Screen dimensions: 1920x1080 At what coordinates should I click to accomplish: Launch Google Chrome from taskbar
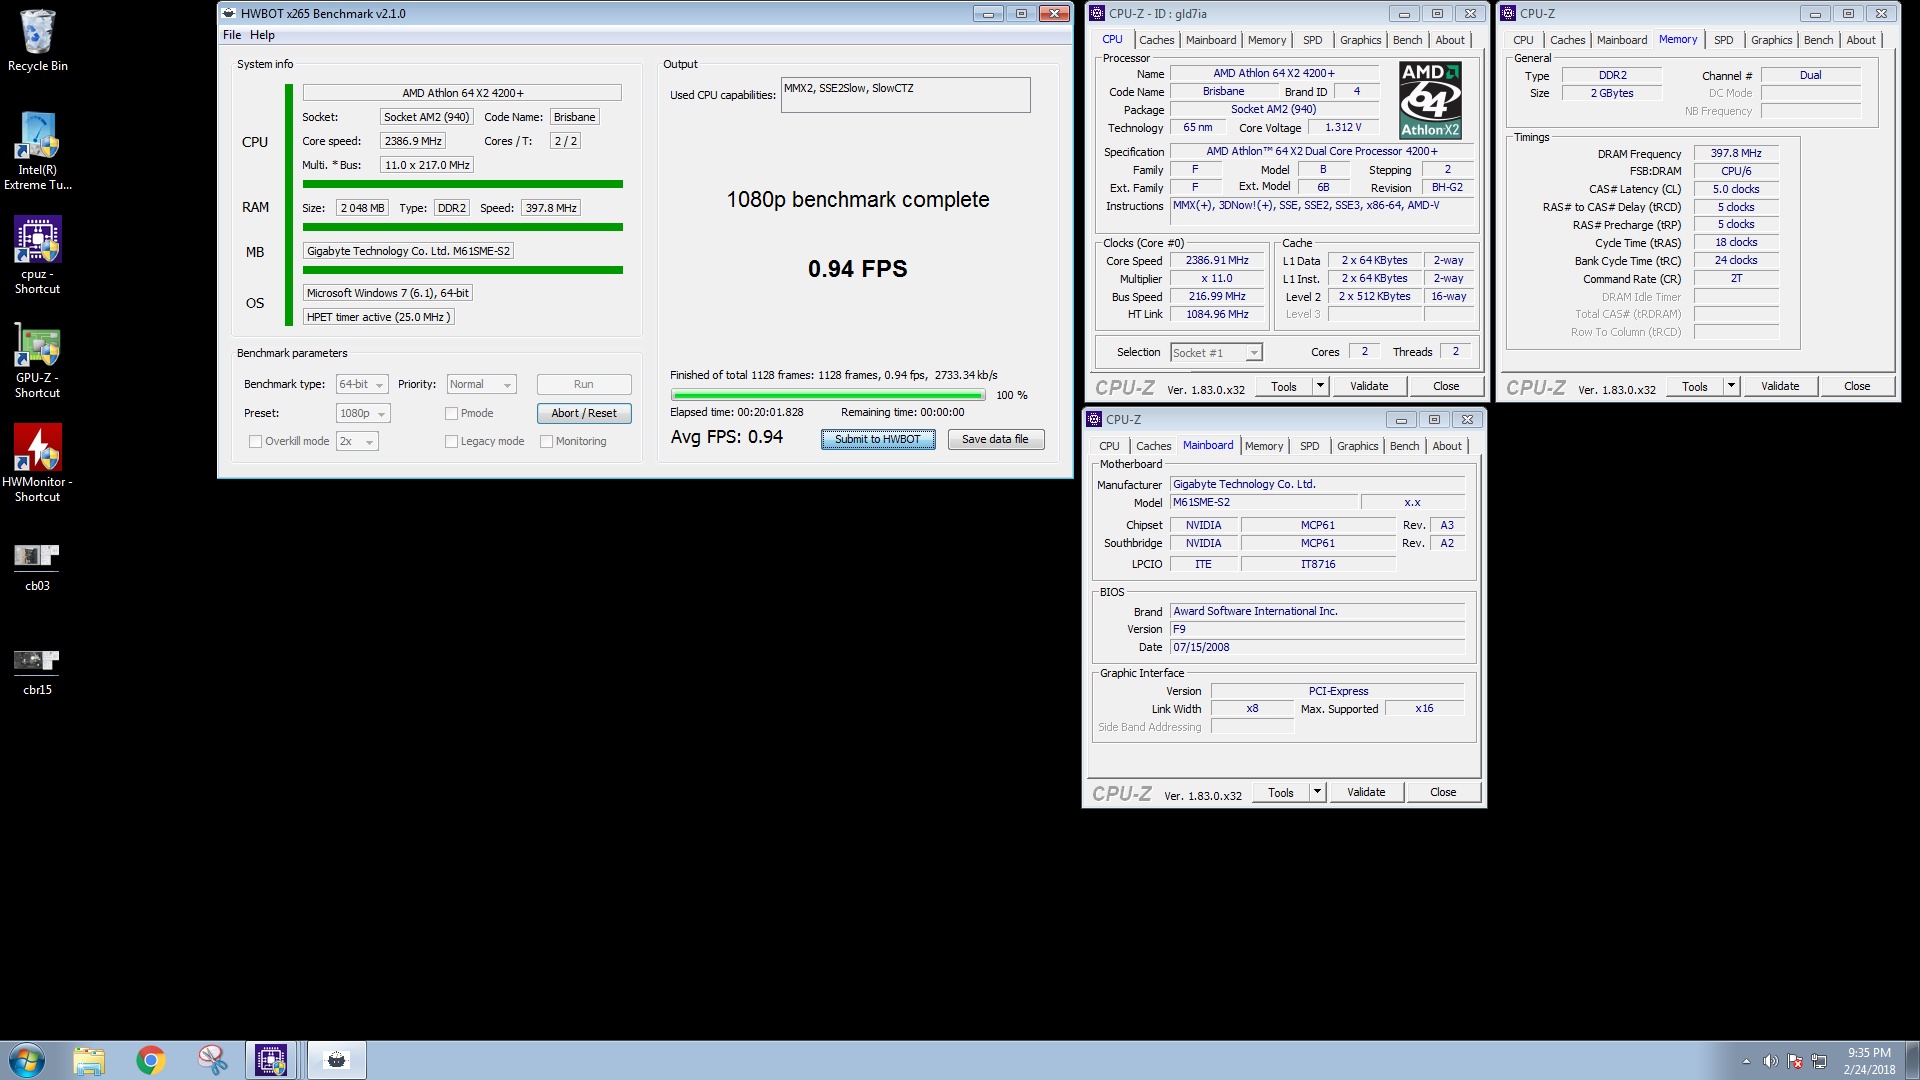click(x=150, y=1060)
